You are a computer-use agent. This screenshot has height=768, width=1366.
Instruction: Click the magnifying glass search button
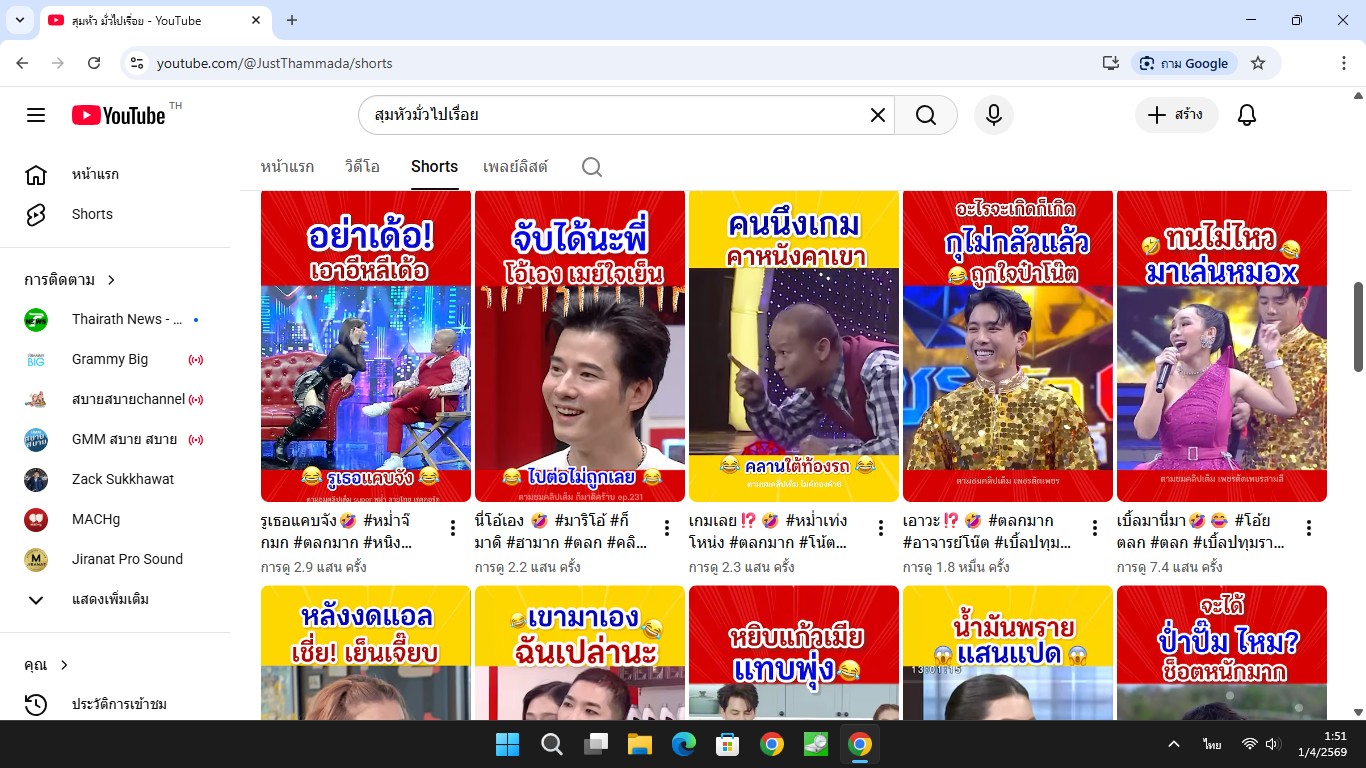point(926,115)
